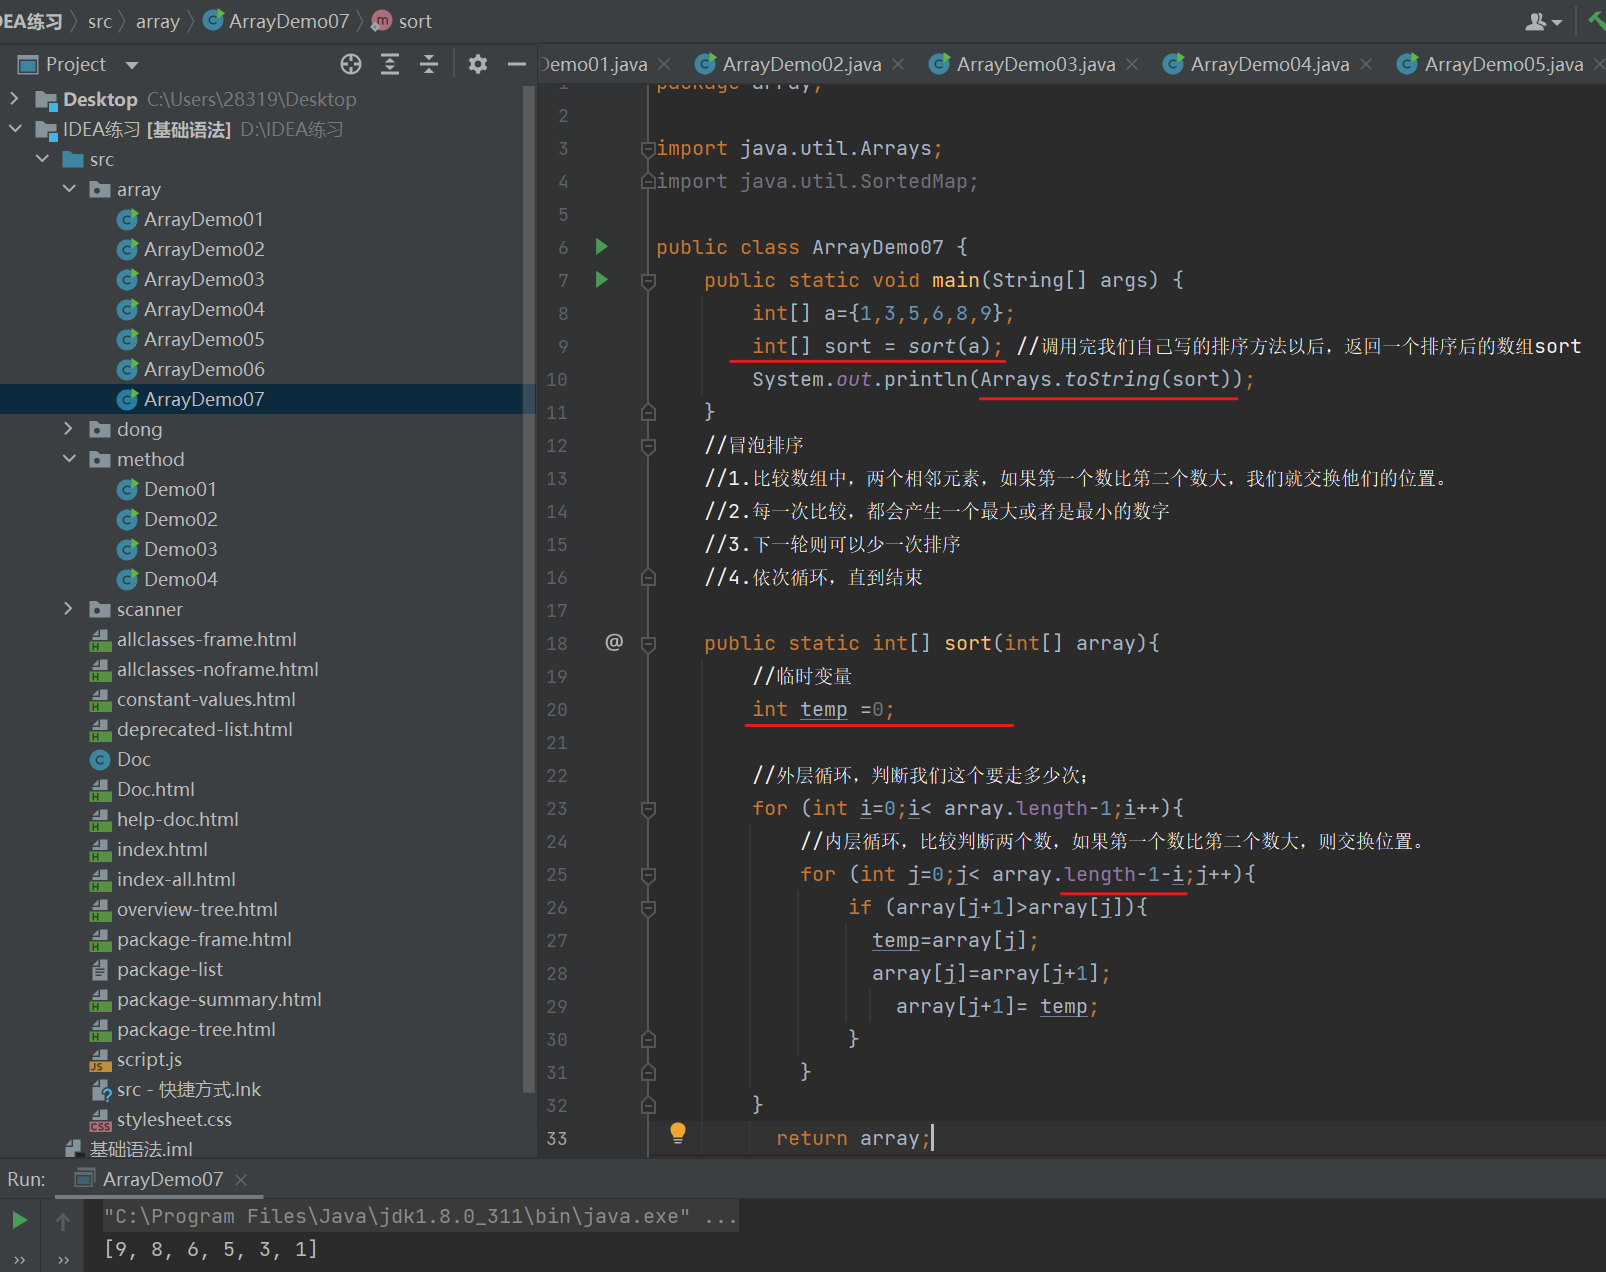
Task: Close the ArrayDemo02.java tab
Action: pos(898,65)
